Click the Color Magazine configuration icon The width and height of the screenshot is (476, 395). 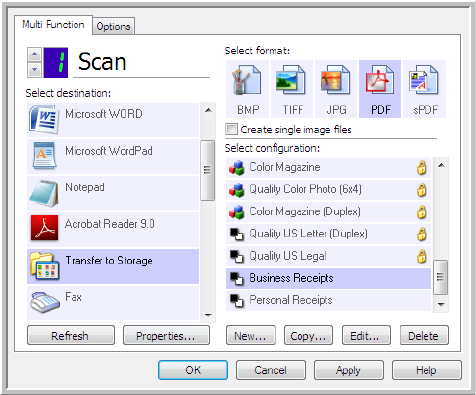click(237, 168)
